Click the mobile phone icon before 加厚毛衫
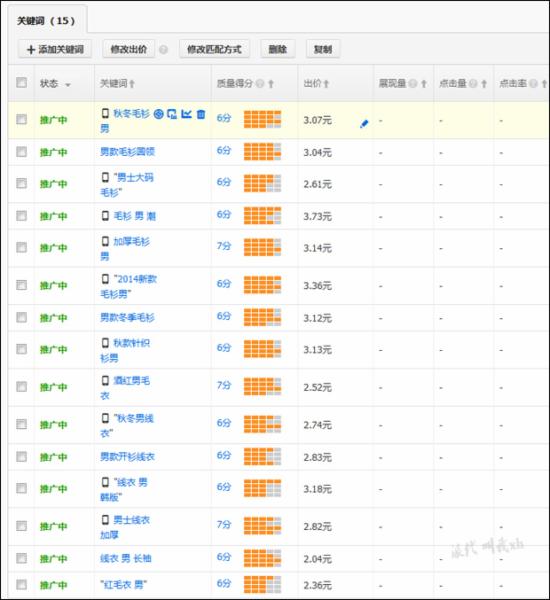Screen dimensions: 550x600 click(105, 241)
